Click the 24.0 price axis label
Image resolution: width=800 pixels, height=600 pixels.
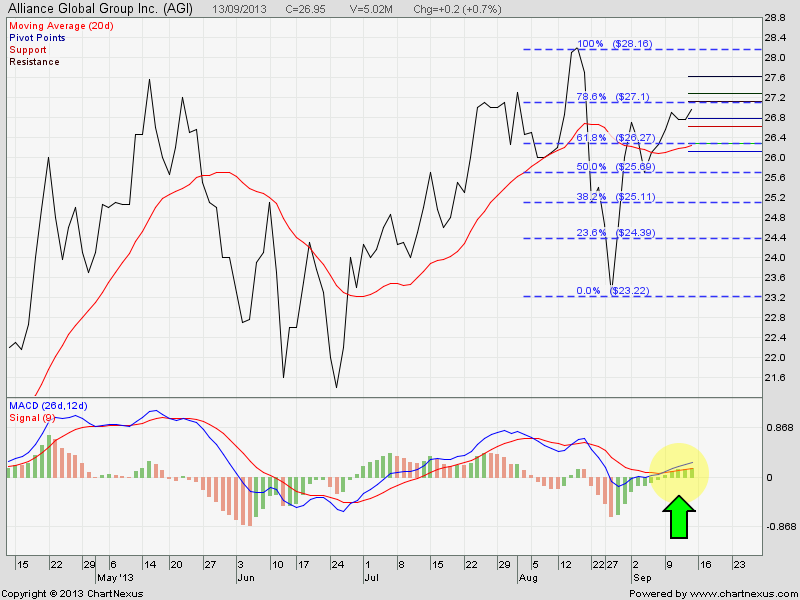774,258
